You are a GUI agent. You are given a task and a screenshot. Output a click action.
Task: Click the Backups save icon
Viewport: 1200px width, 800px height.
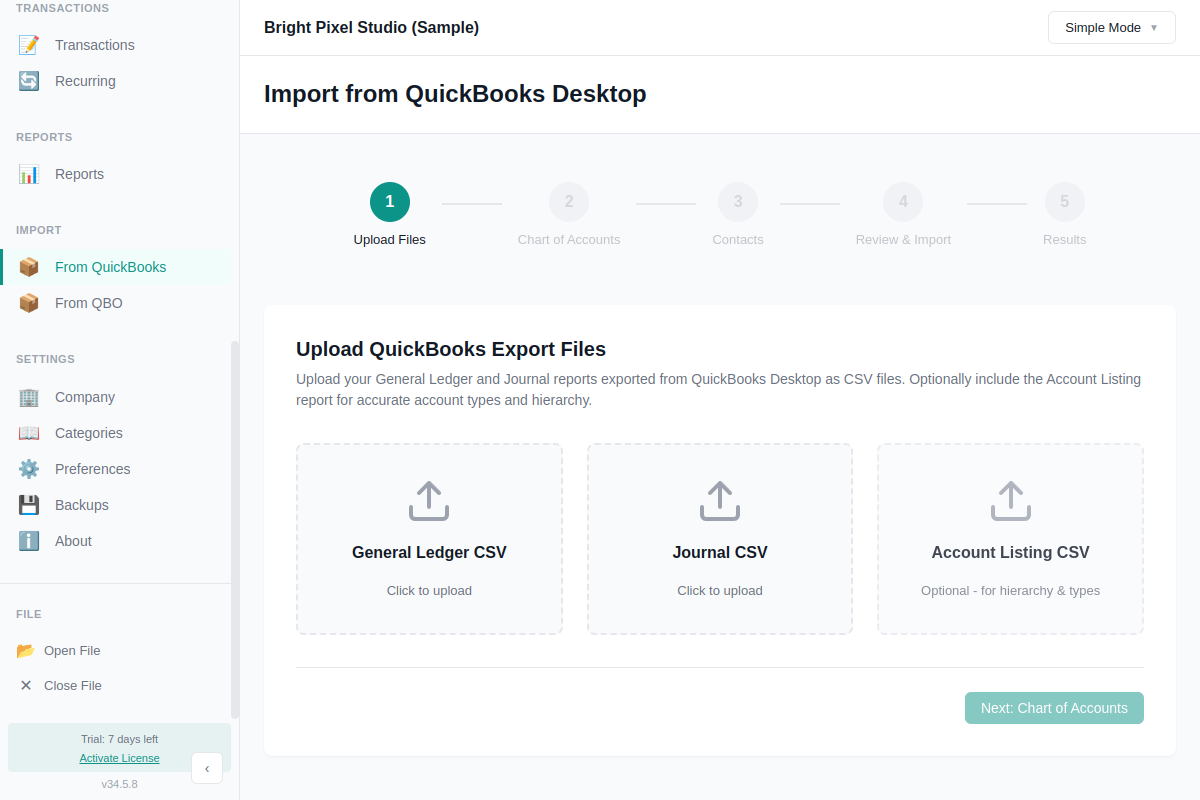coord(27,505)
